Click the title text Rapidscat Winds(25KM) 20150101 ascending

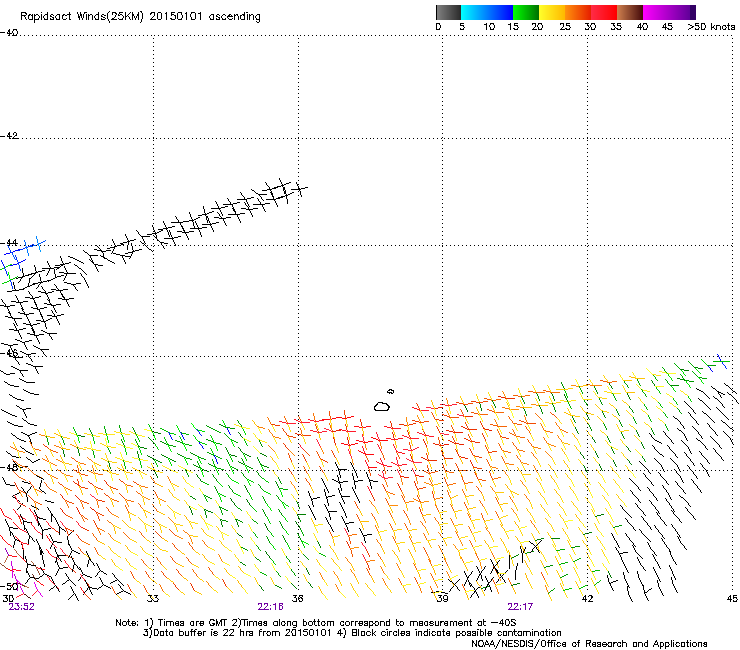coord(140,17)
